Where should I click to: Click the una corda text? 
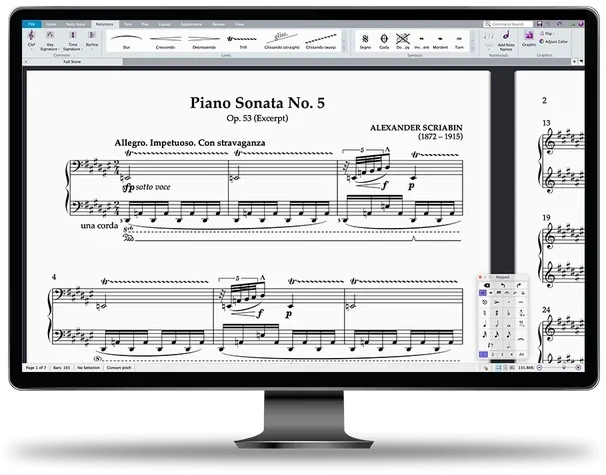99,225
